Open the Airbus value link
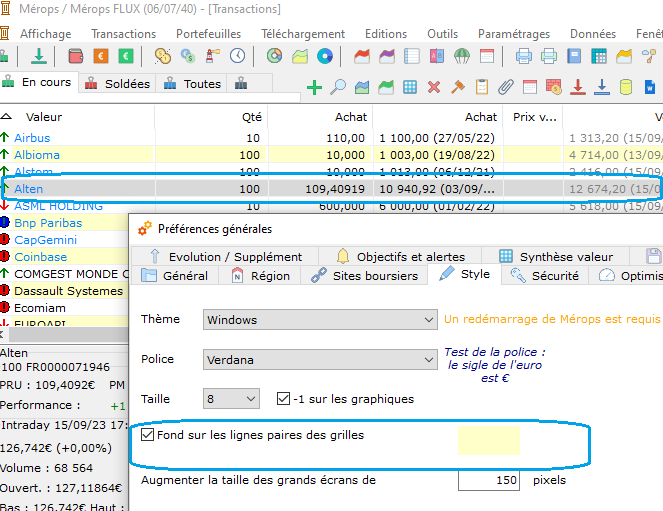 coord(32,138)
